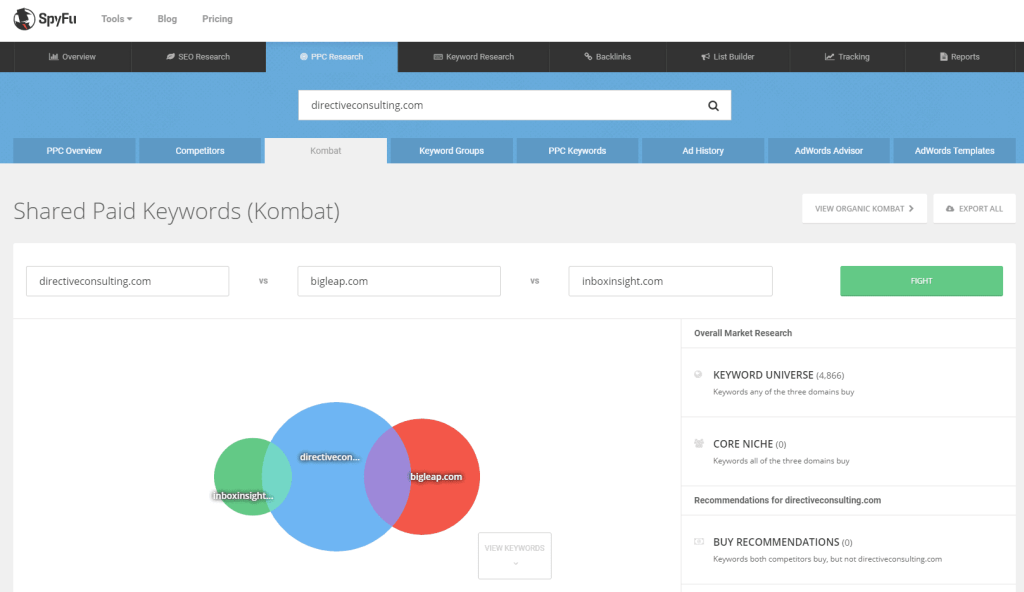Open the Keyword Research tab

[473, 57]
